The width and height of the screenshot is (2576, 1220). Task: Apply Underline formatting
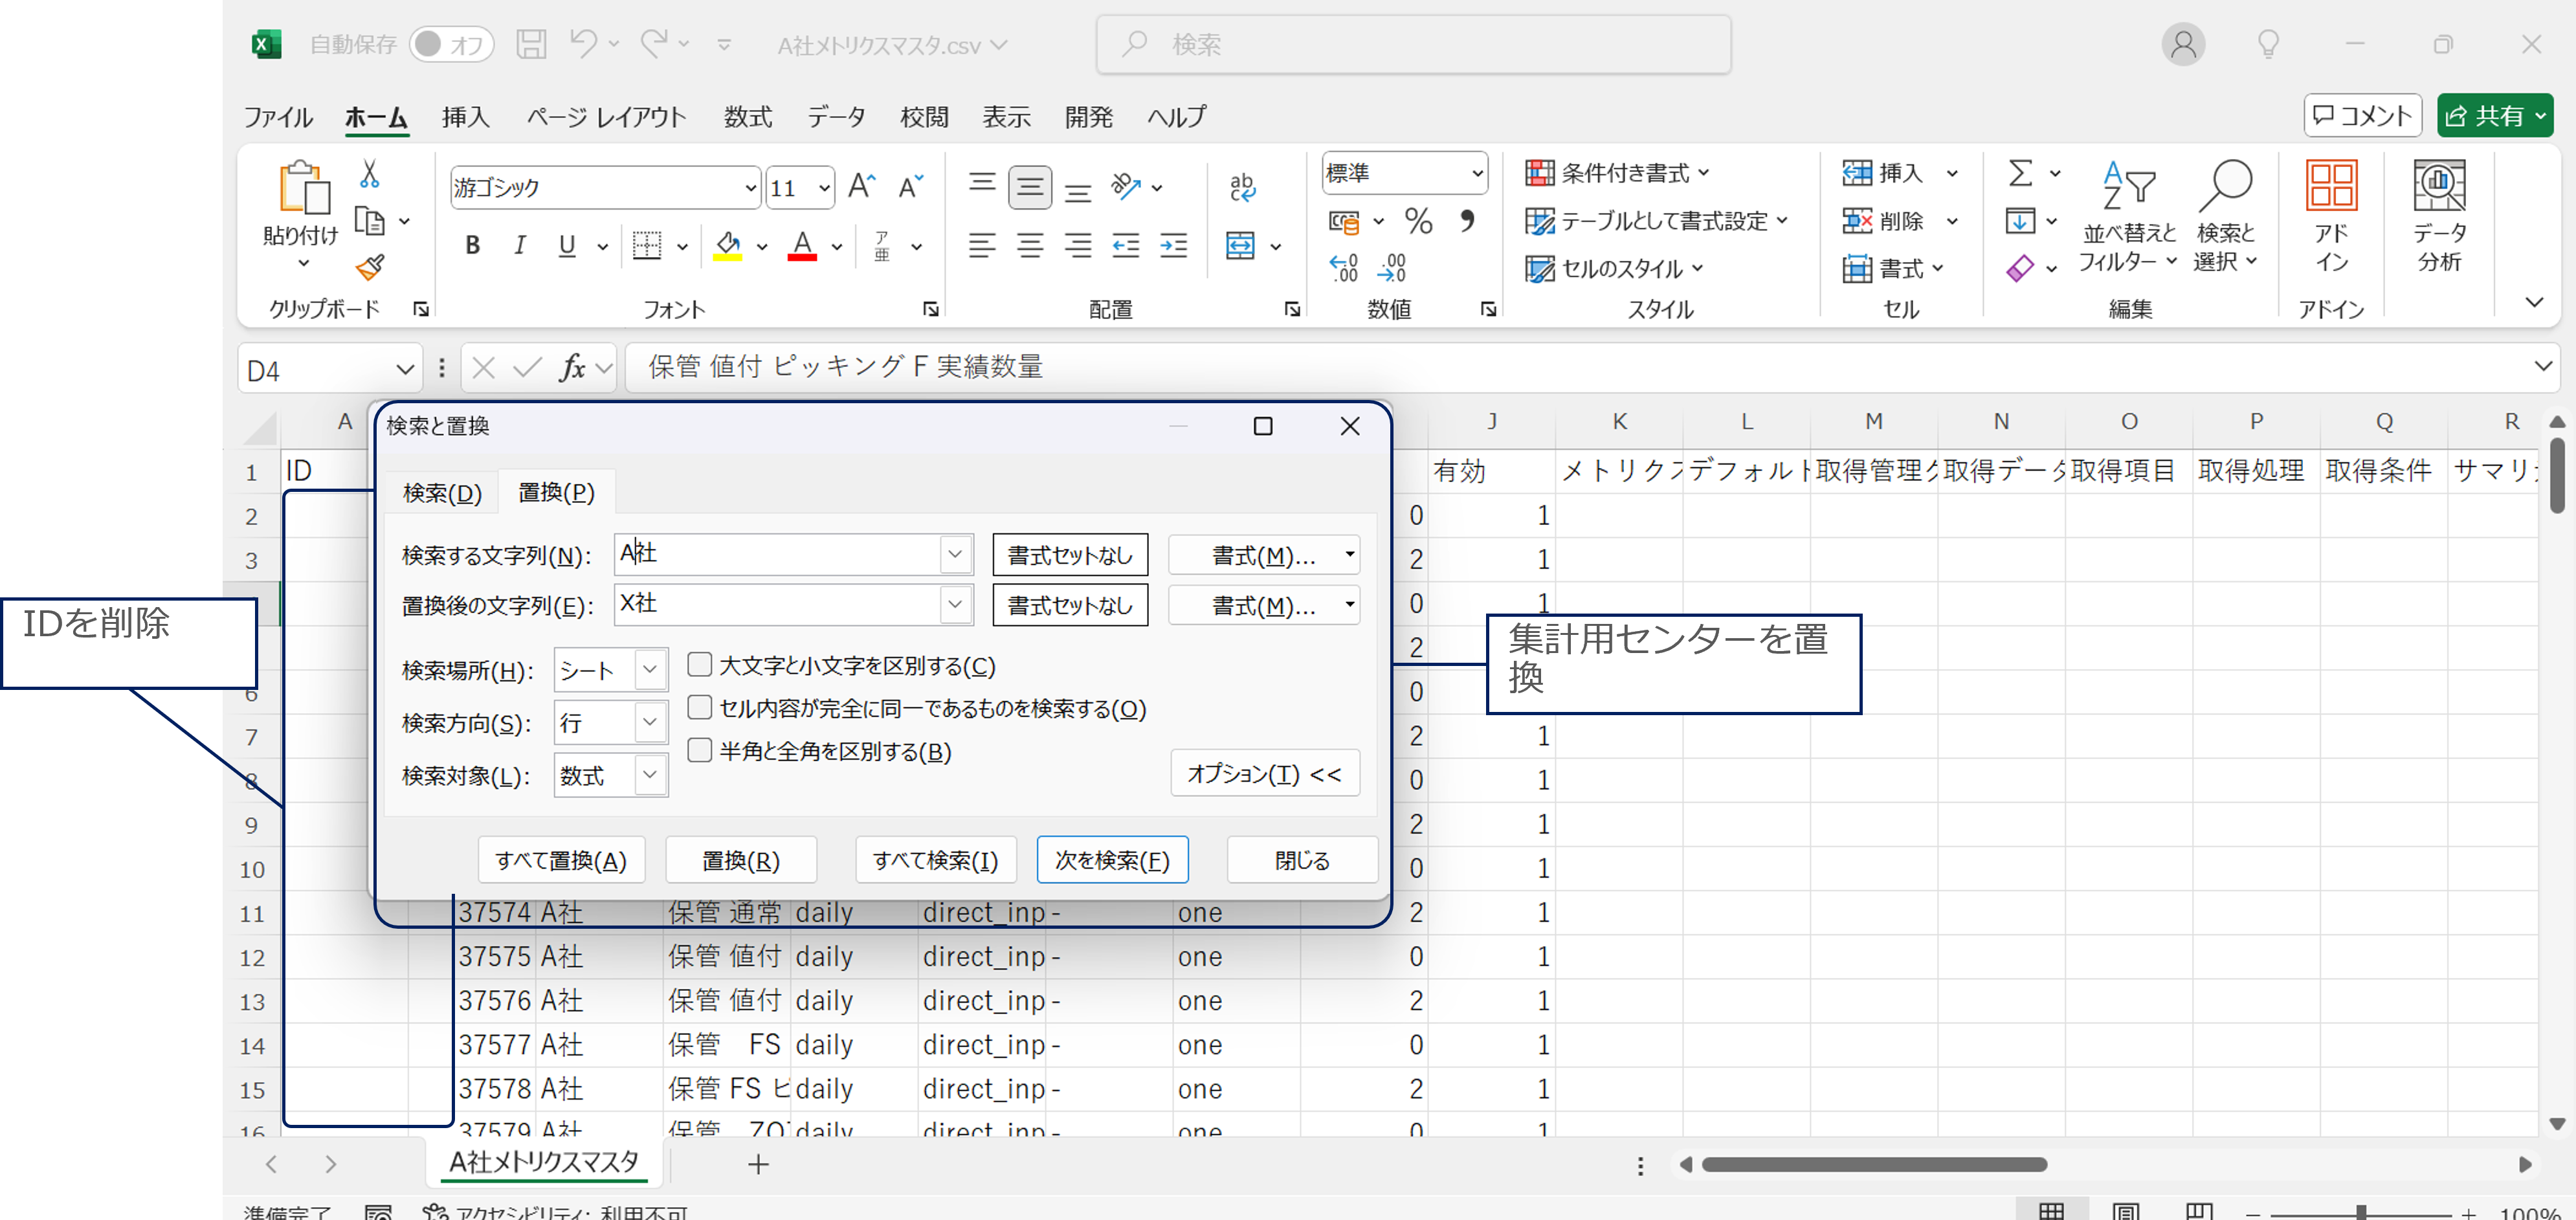[567, 245]
